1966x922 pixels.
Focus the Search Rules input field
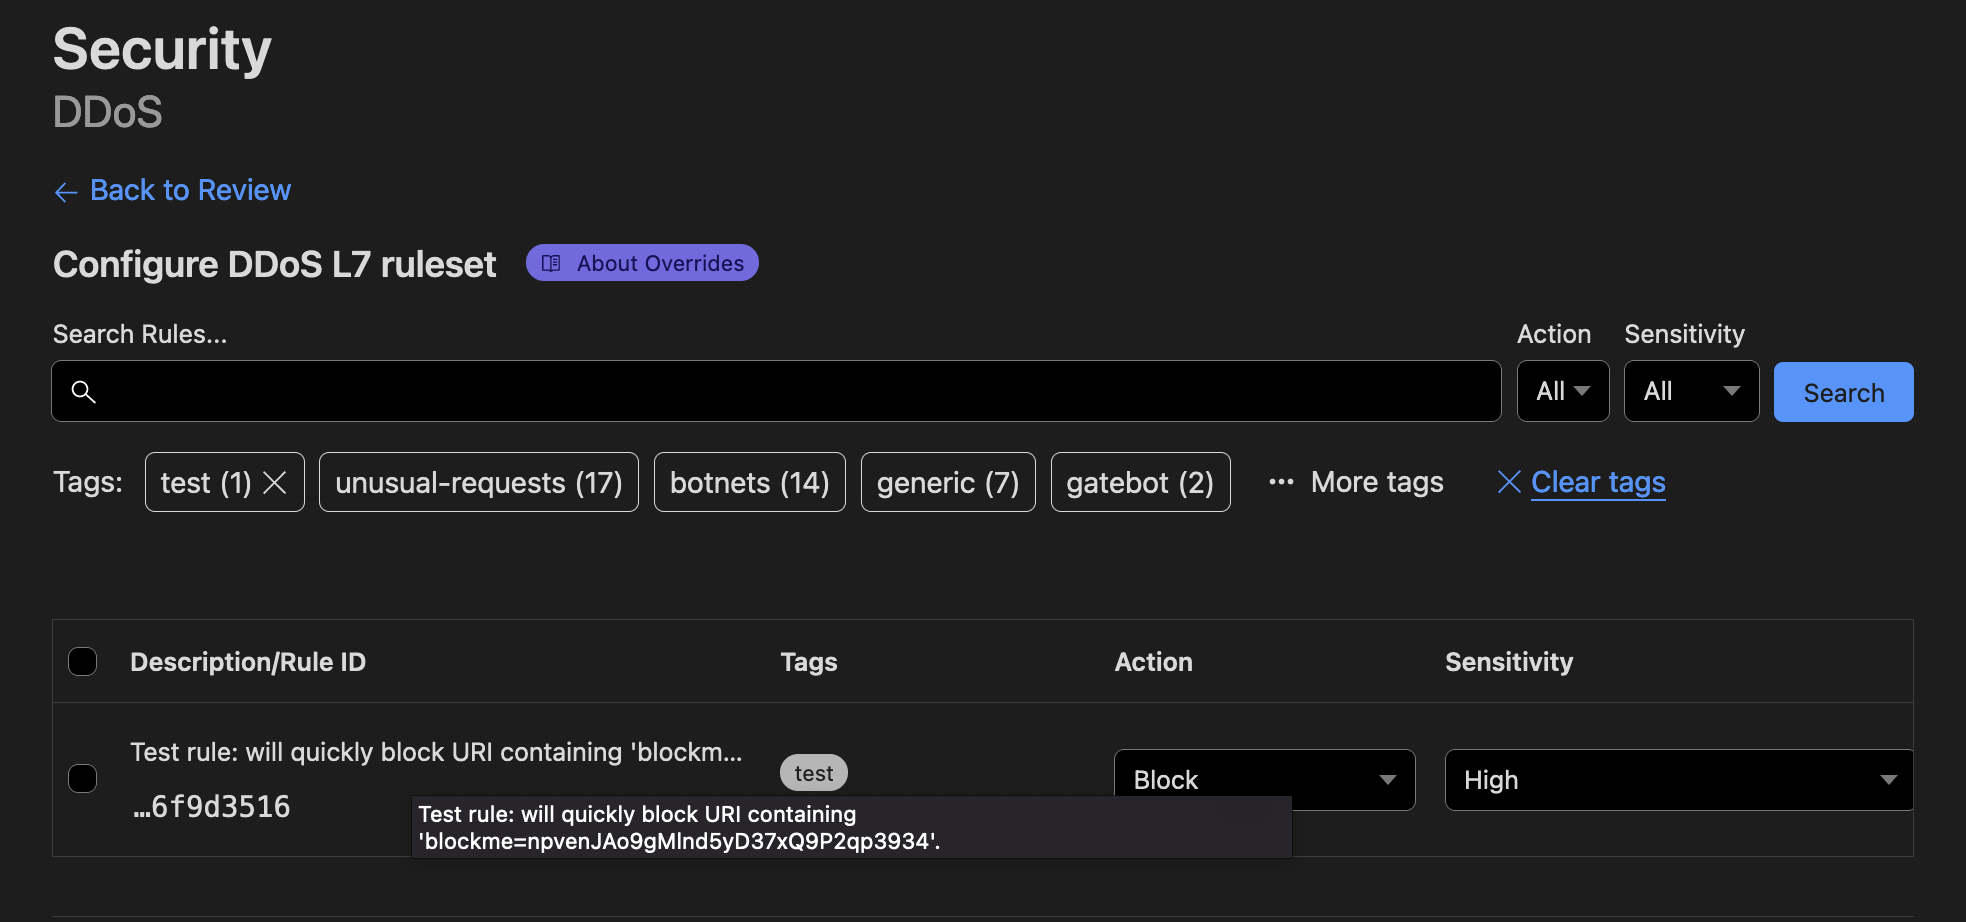coord(776,391)
